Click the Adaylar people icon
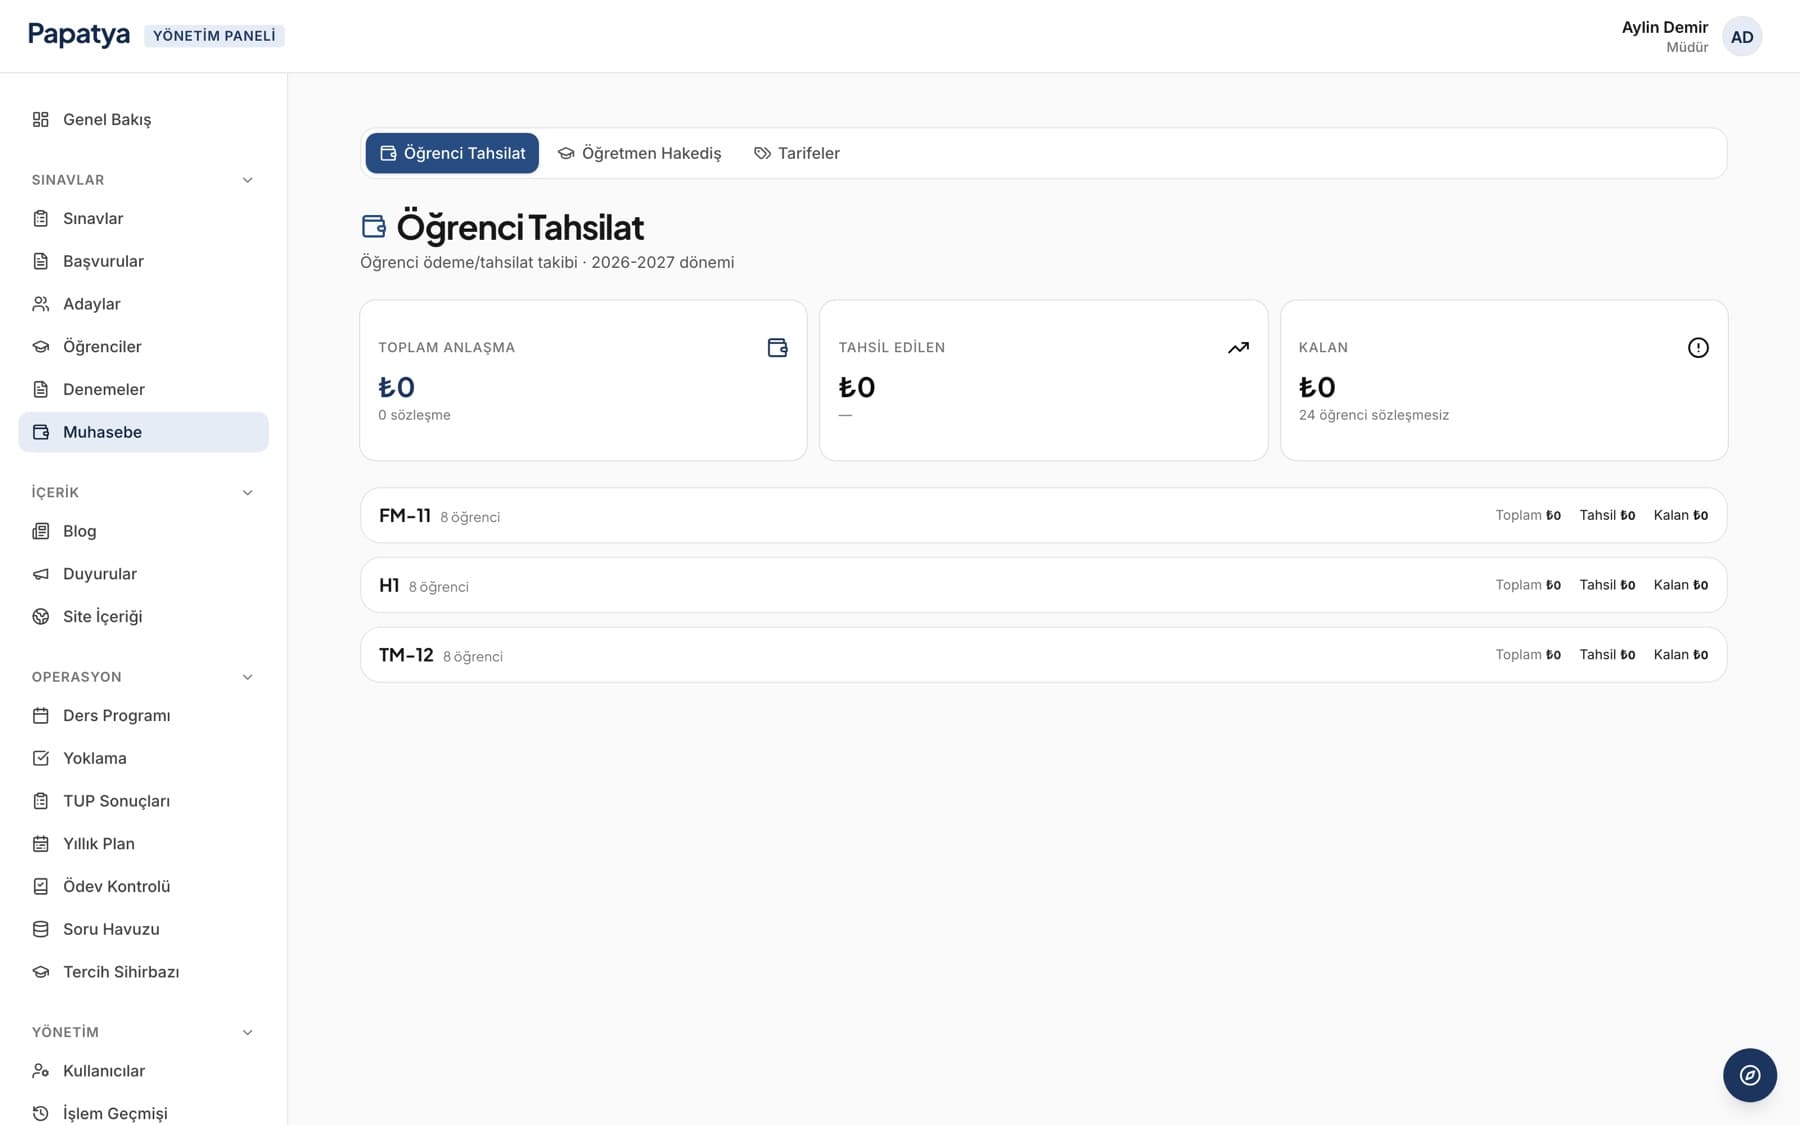Screen dimensions: 1800x1125 41,304
